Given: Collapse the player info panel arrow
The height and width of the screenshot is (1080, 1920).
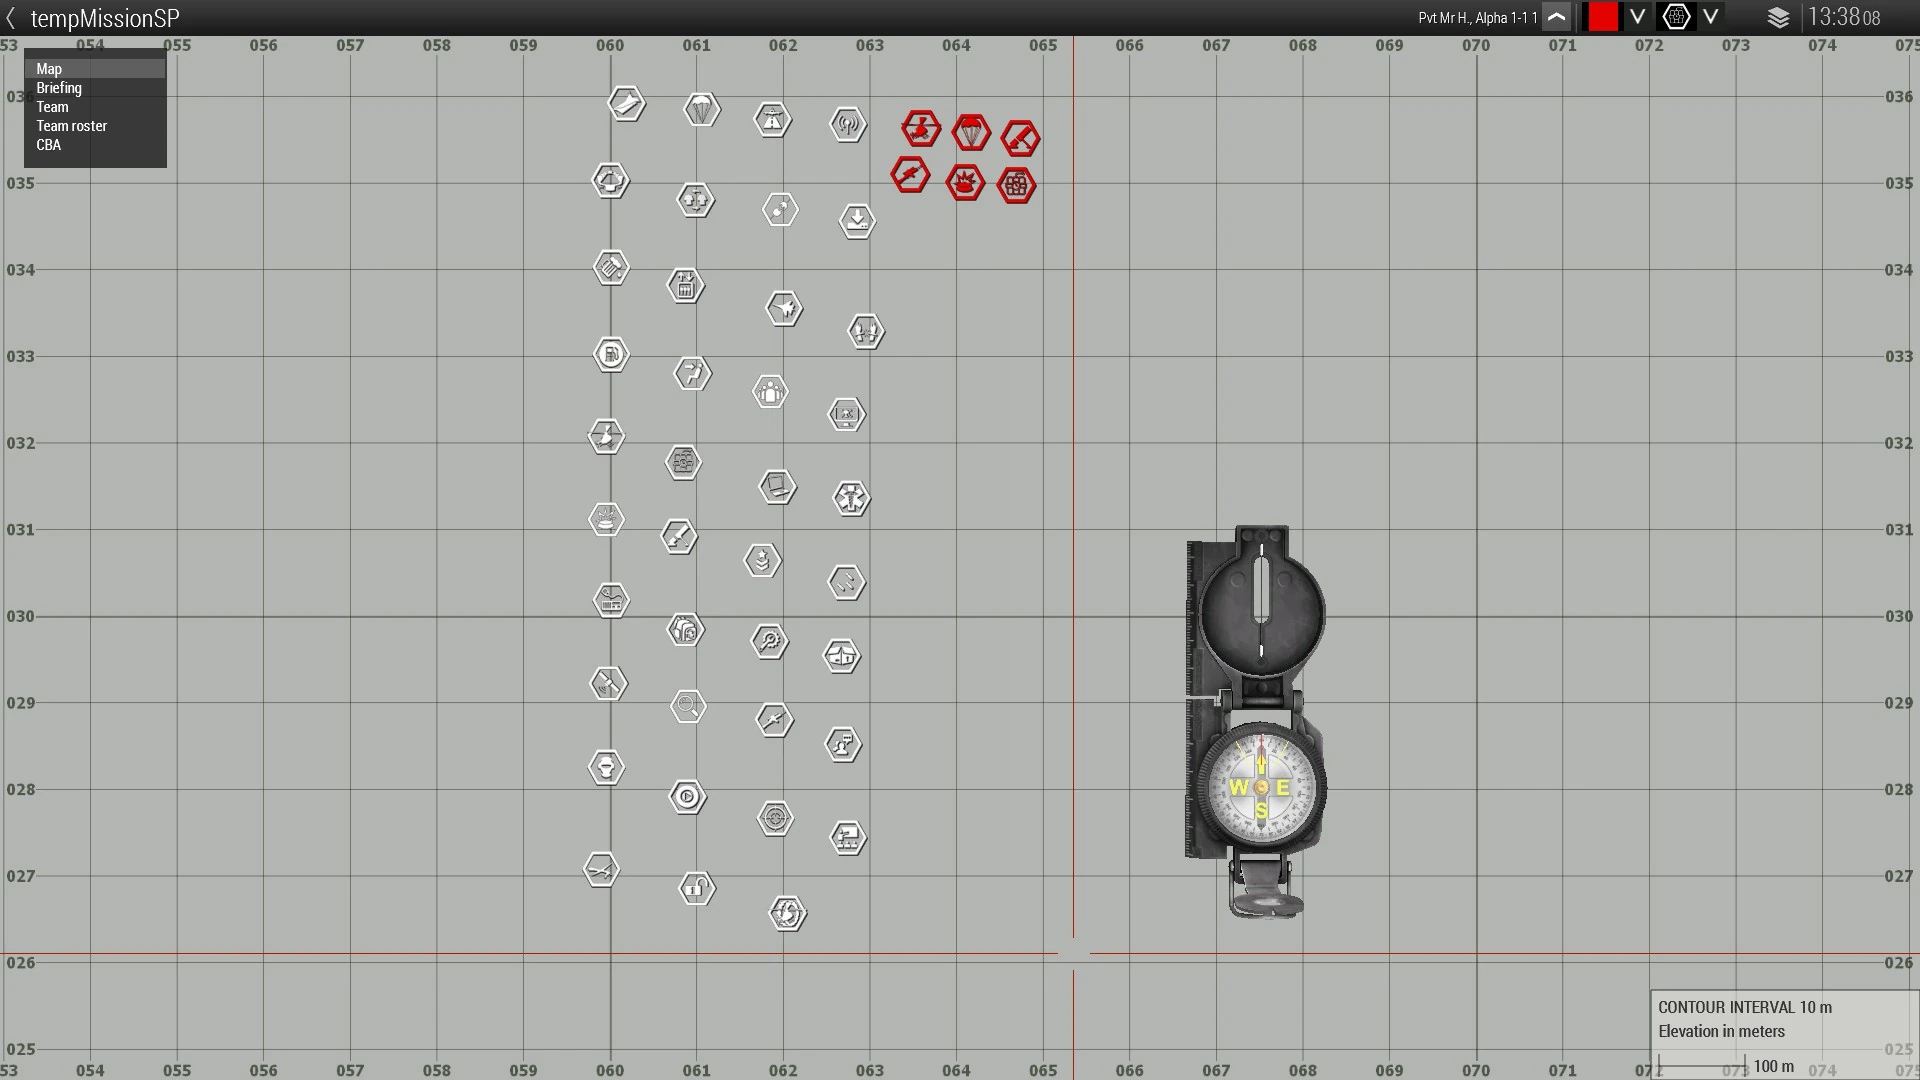Looking at the screenshot, I should pyautogui.click(x=1556, y=18).
